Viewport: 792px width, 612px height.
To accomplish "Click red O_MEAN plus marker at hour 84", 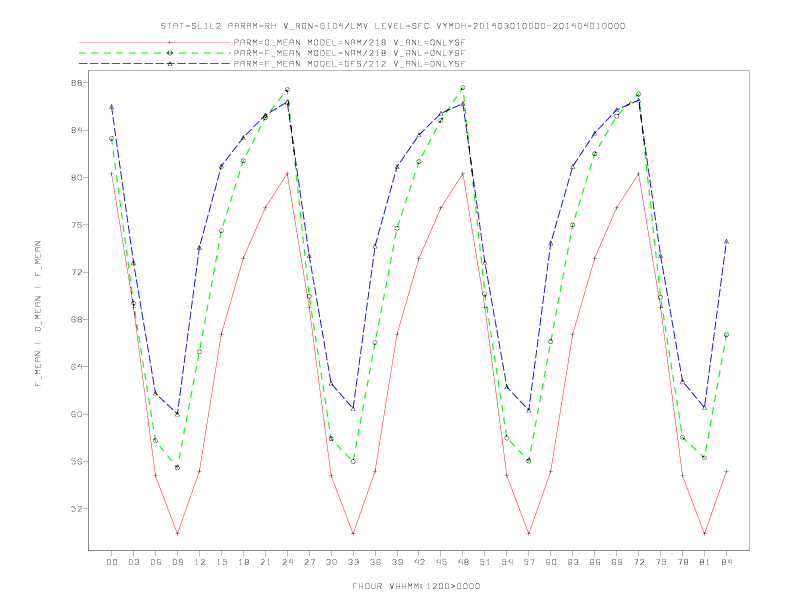I will coord(726,471).
